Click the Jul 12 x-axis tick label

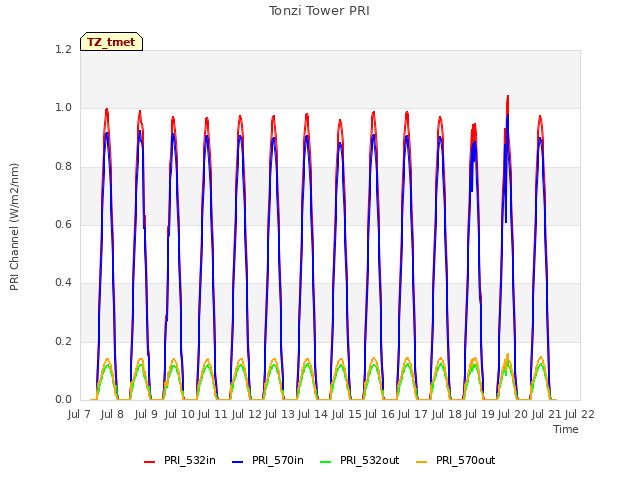(247, 415)
